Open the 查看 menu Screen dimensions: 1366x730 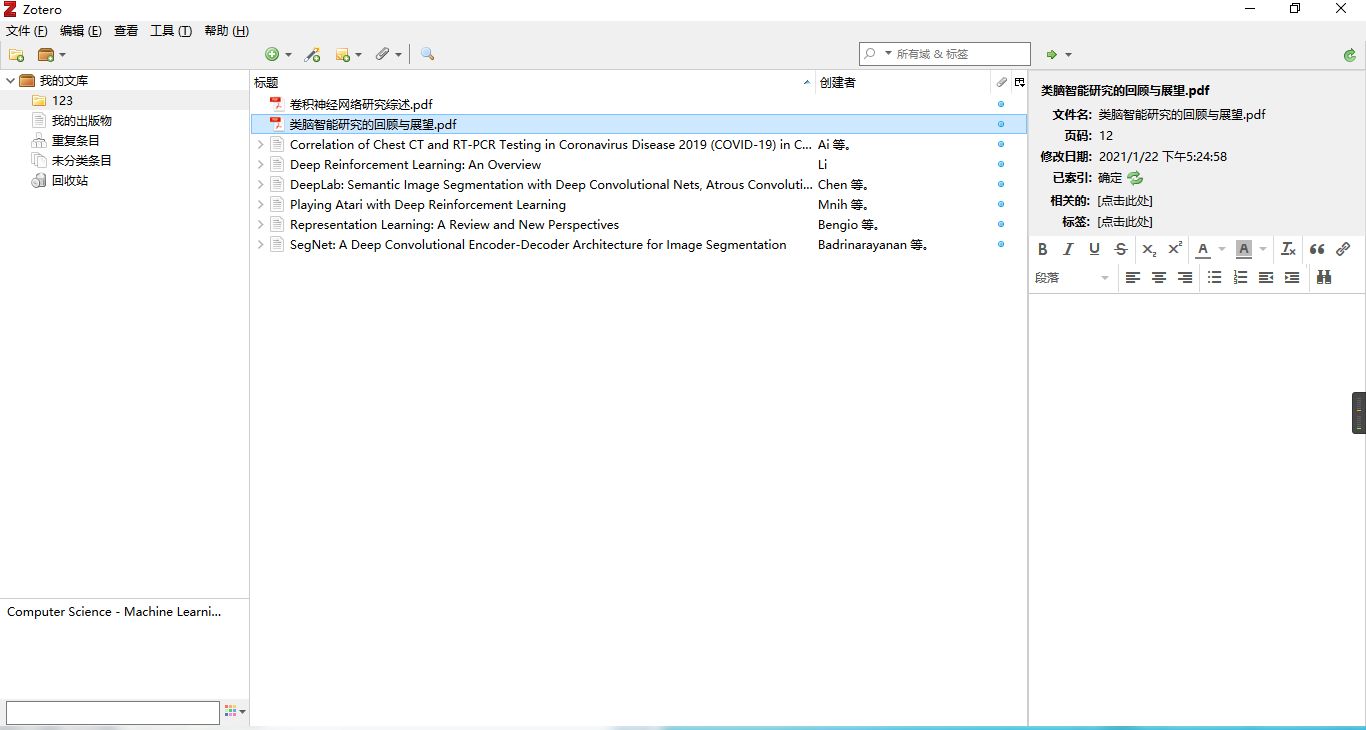point(126,31)
